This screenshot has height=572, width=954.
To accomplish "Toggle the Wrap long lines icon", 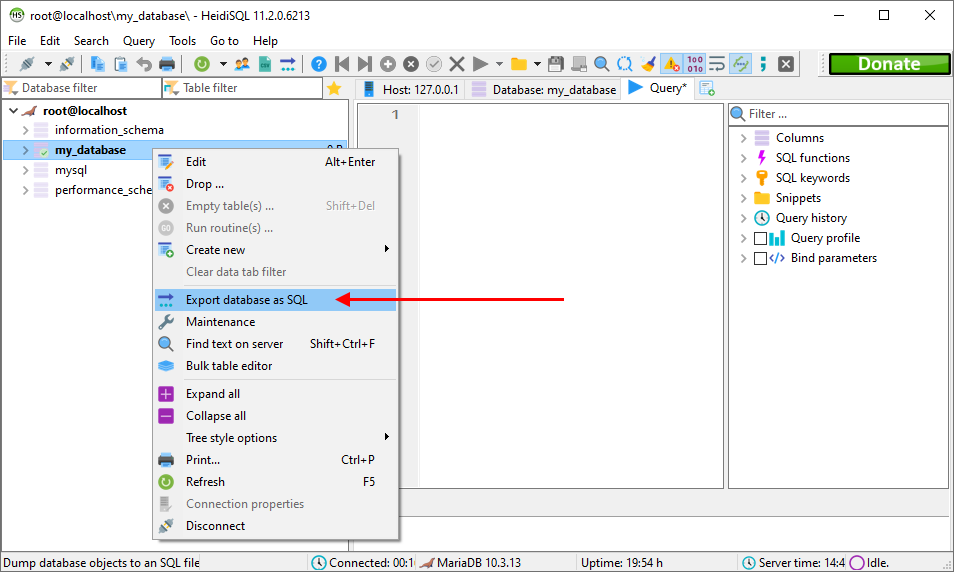I will pos(717,64).
